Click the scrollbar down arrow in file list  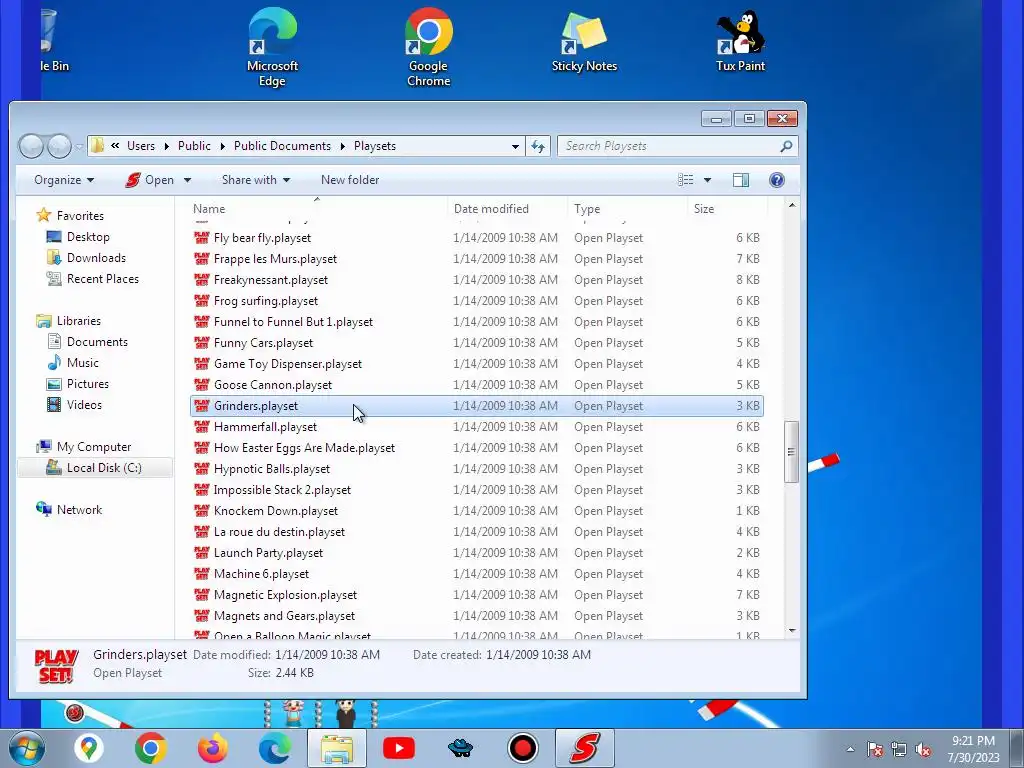(792, 631)
